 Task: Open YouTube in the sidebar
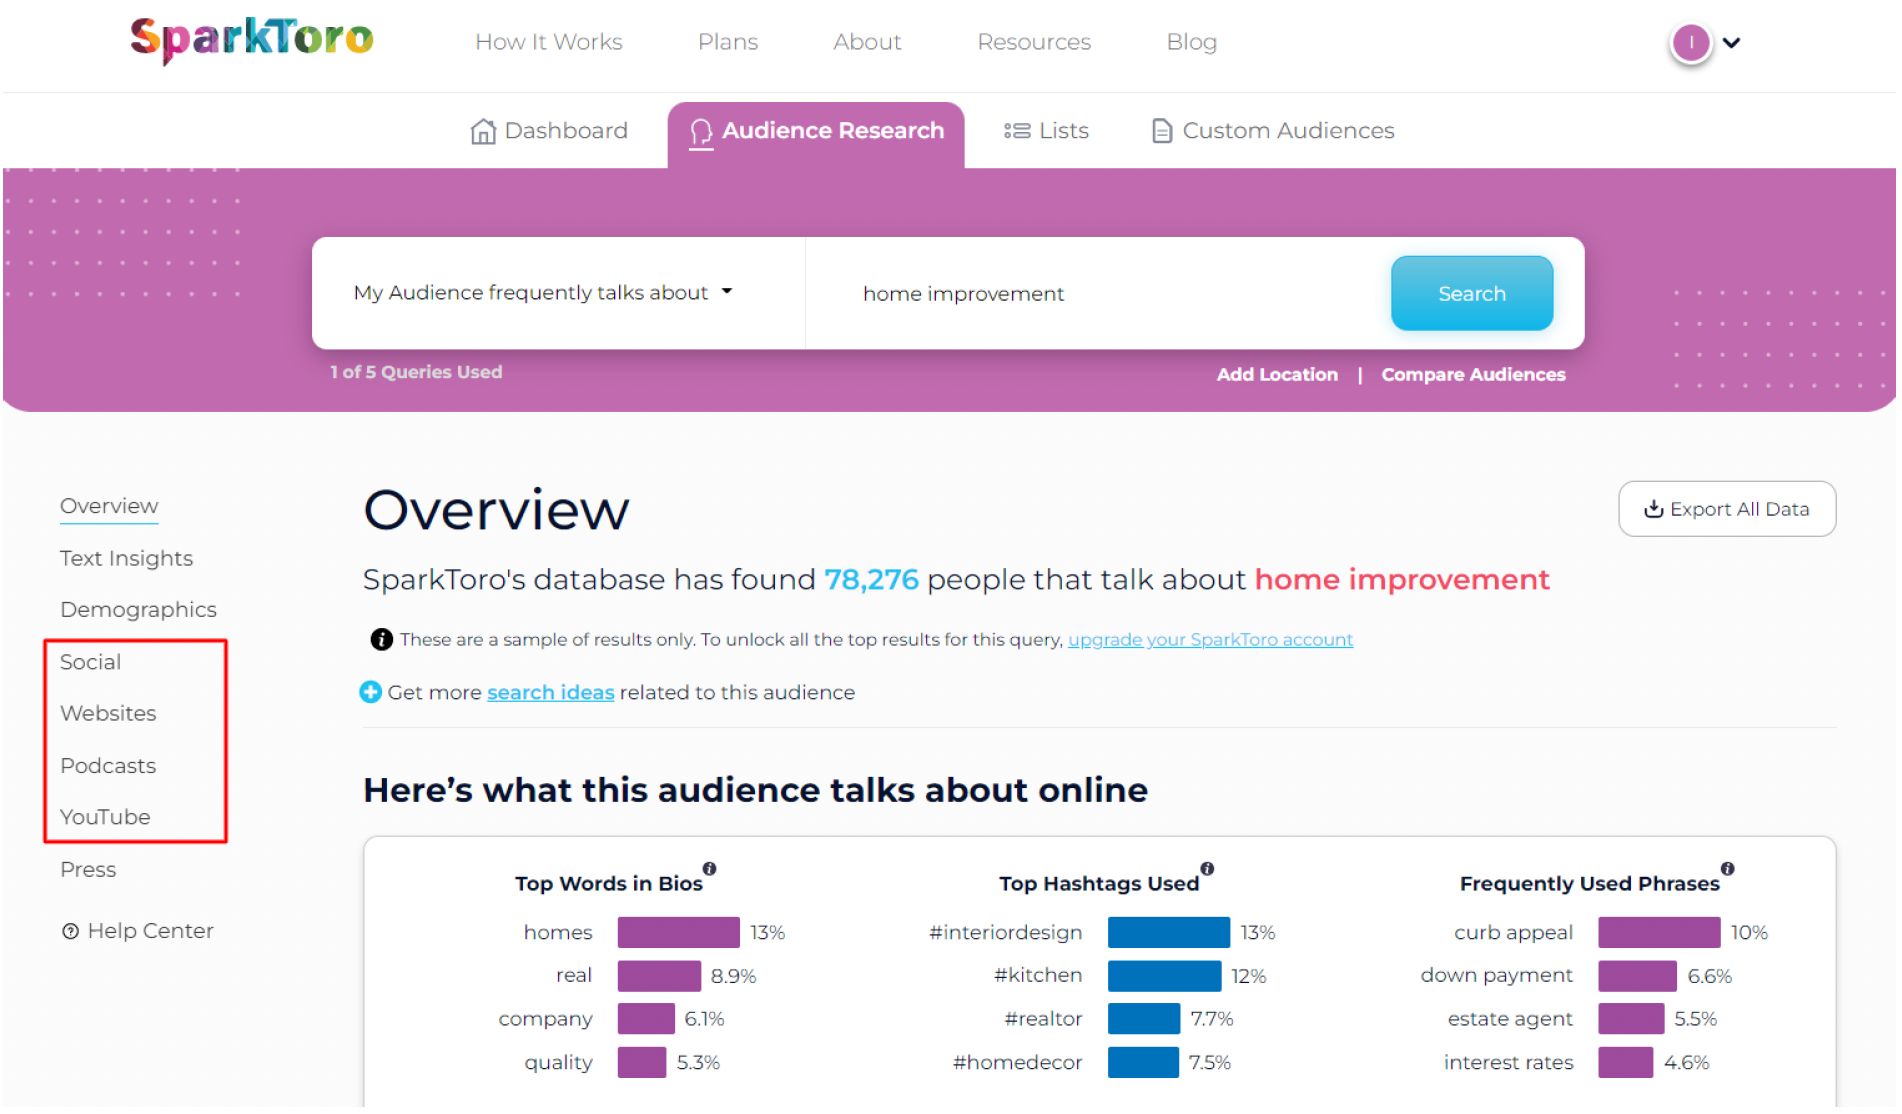click(105, 818)
